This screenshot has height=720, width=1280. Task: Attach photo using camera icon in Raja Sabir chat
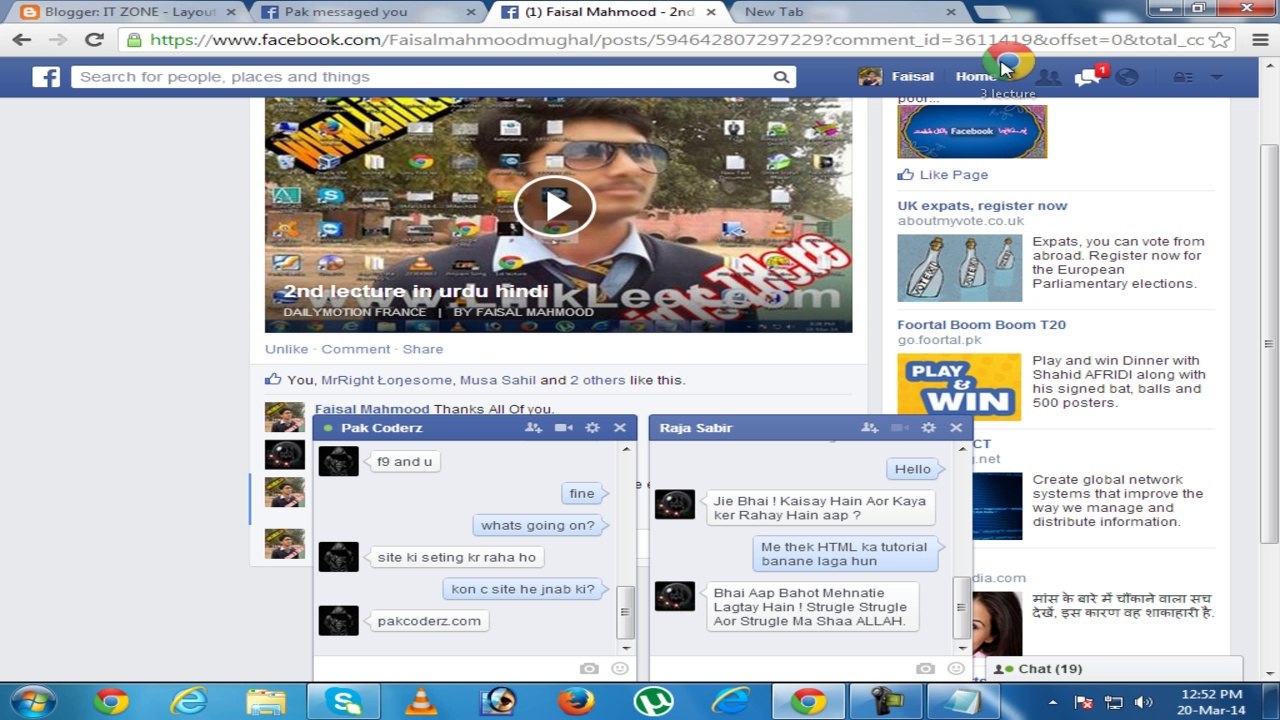click(926, 668)
